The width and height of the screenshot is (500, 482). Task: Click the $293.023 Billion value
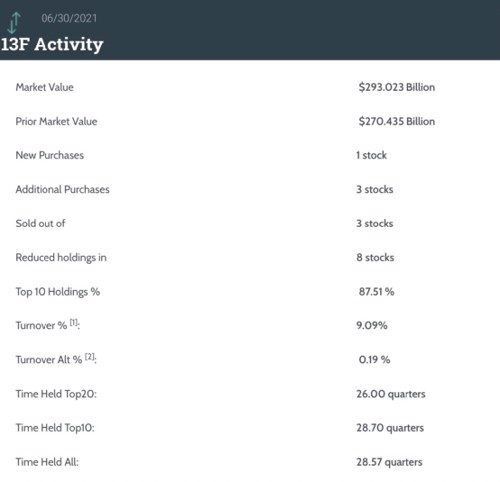(x=397, y=87)
